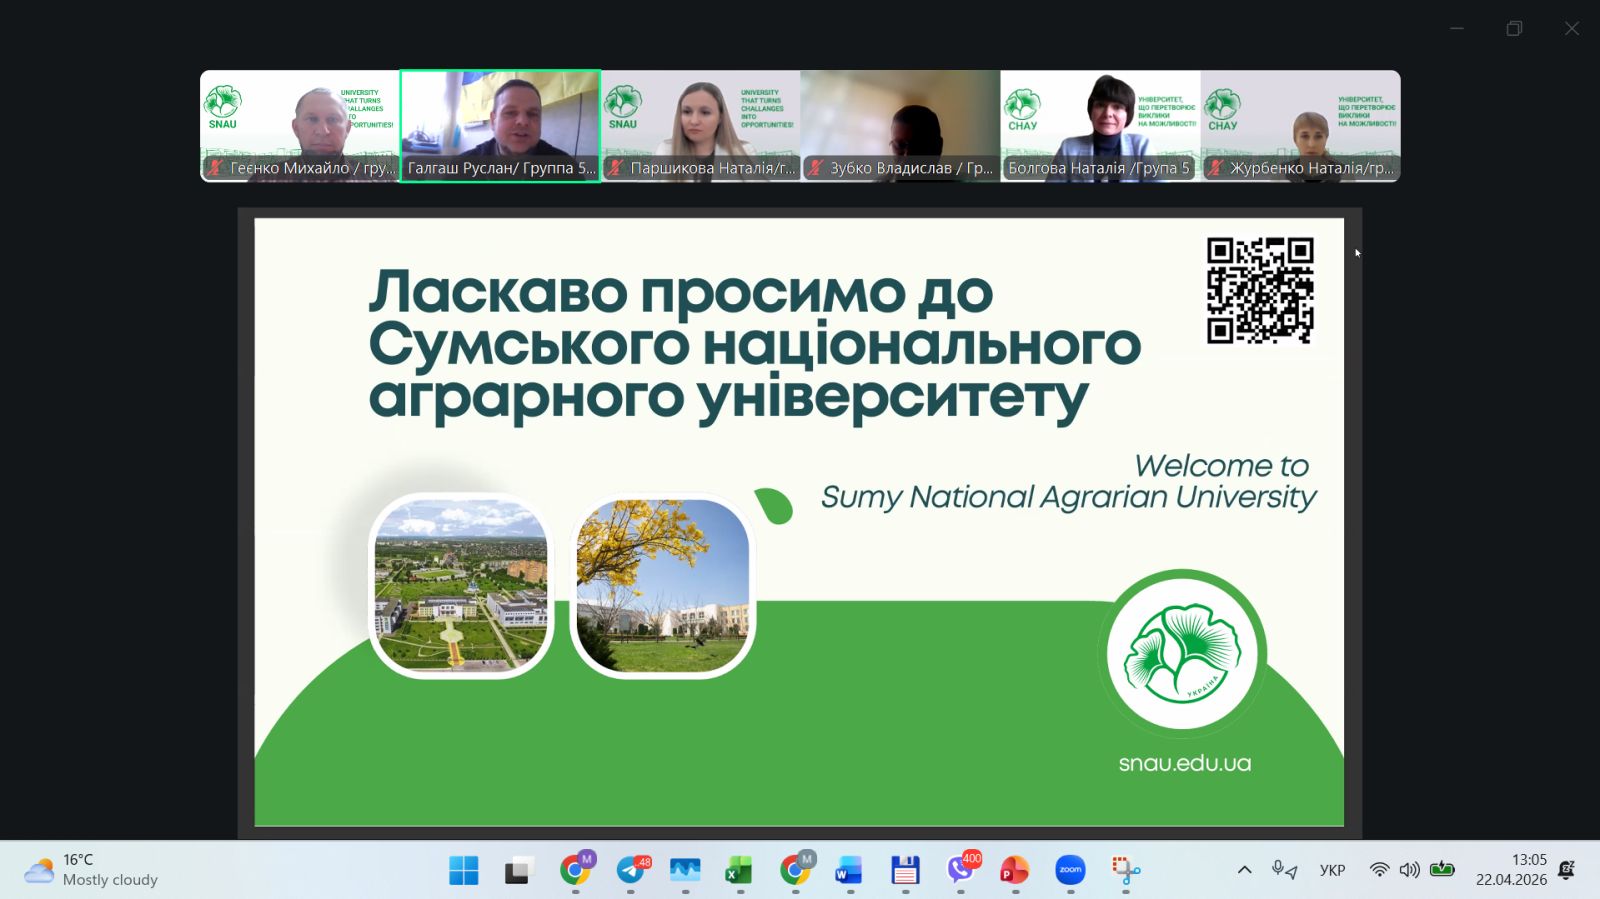Viewport: 1600px width, 899px height.
Task: Launch Word from the taskbar
Action: click(849, 870)
